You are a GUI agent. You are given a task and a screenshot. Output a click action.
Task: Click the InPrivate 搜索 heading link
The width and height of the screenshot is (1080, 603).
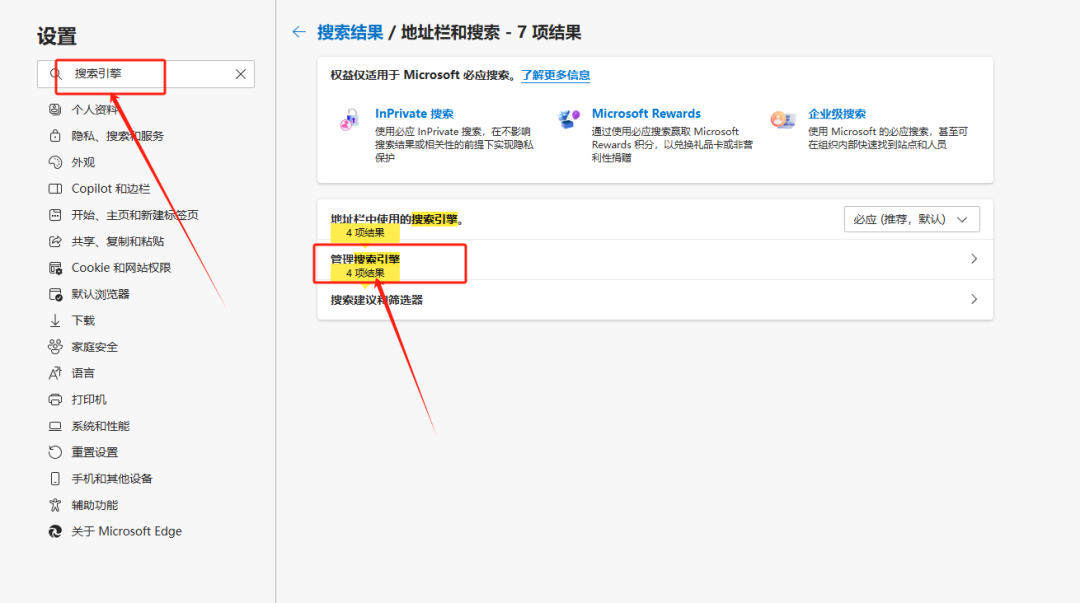point(414,114)
